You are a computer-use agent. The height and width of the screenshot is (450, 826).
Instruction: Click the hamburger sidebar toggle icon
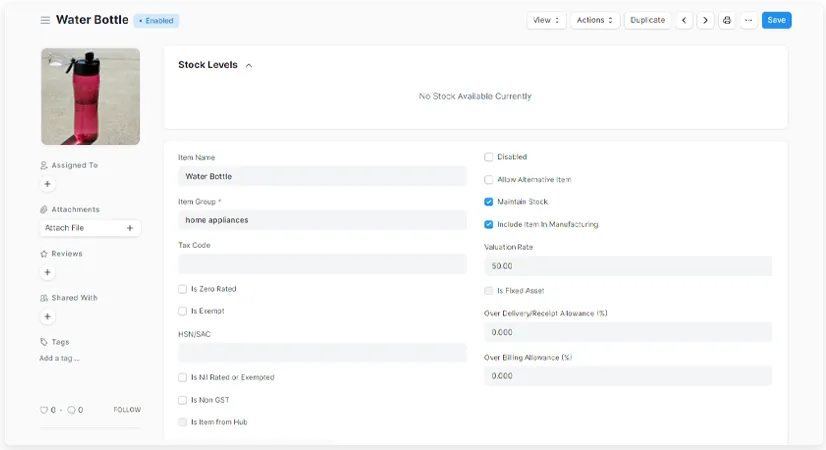click(45, 20)
